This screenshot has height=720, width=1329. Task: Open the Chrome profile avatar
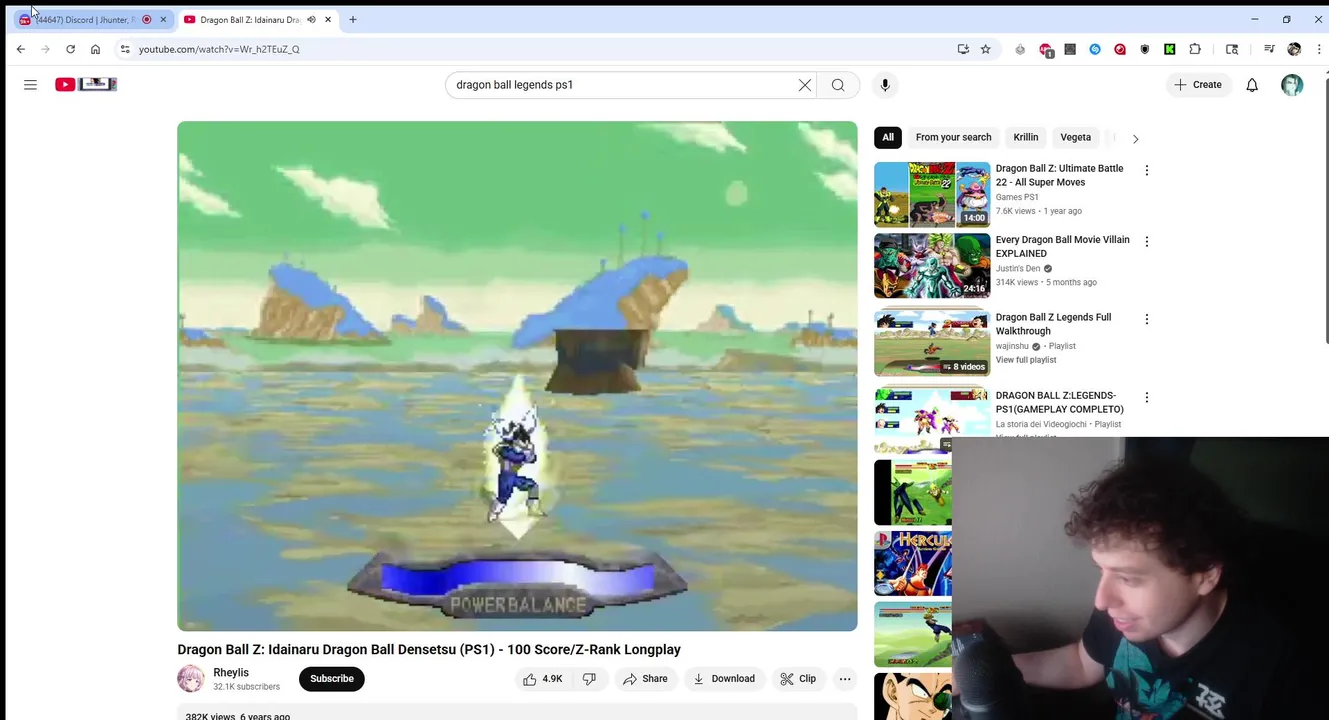click(x=1294, y=49)
